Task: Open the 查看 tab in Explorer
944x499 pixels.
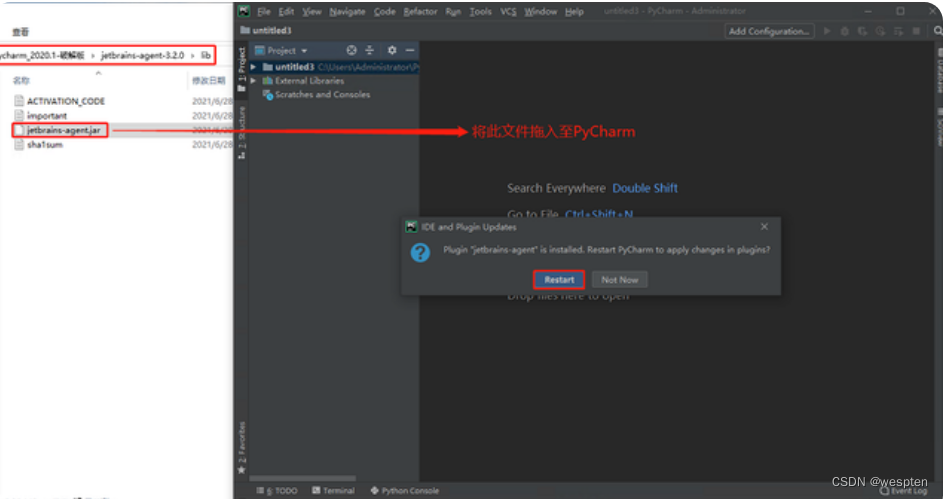Action: pyautogui.click(x=20, y=32)
